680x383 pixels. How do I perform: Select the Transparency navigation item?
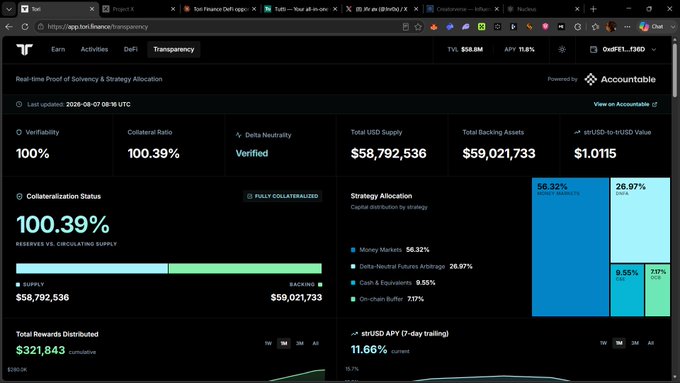point(173,49)
